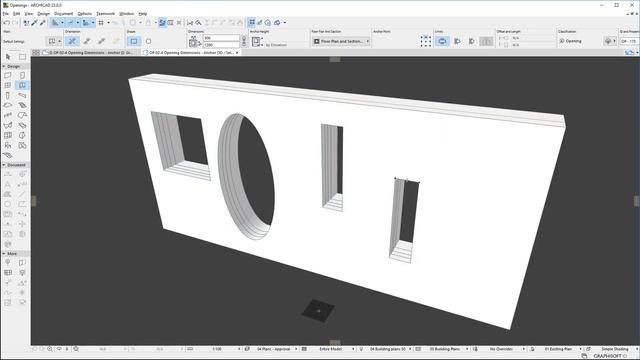The width and height of the screenshot is (640, 360).
Task: Select the Slab tool
Action: pos(8,105)
